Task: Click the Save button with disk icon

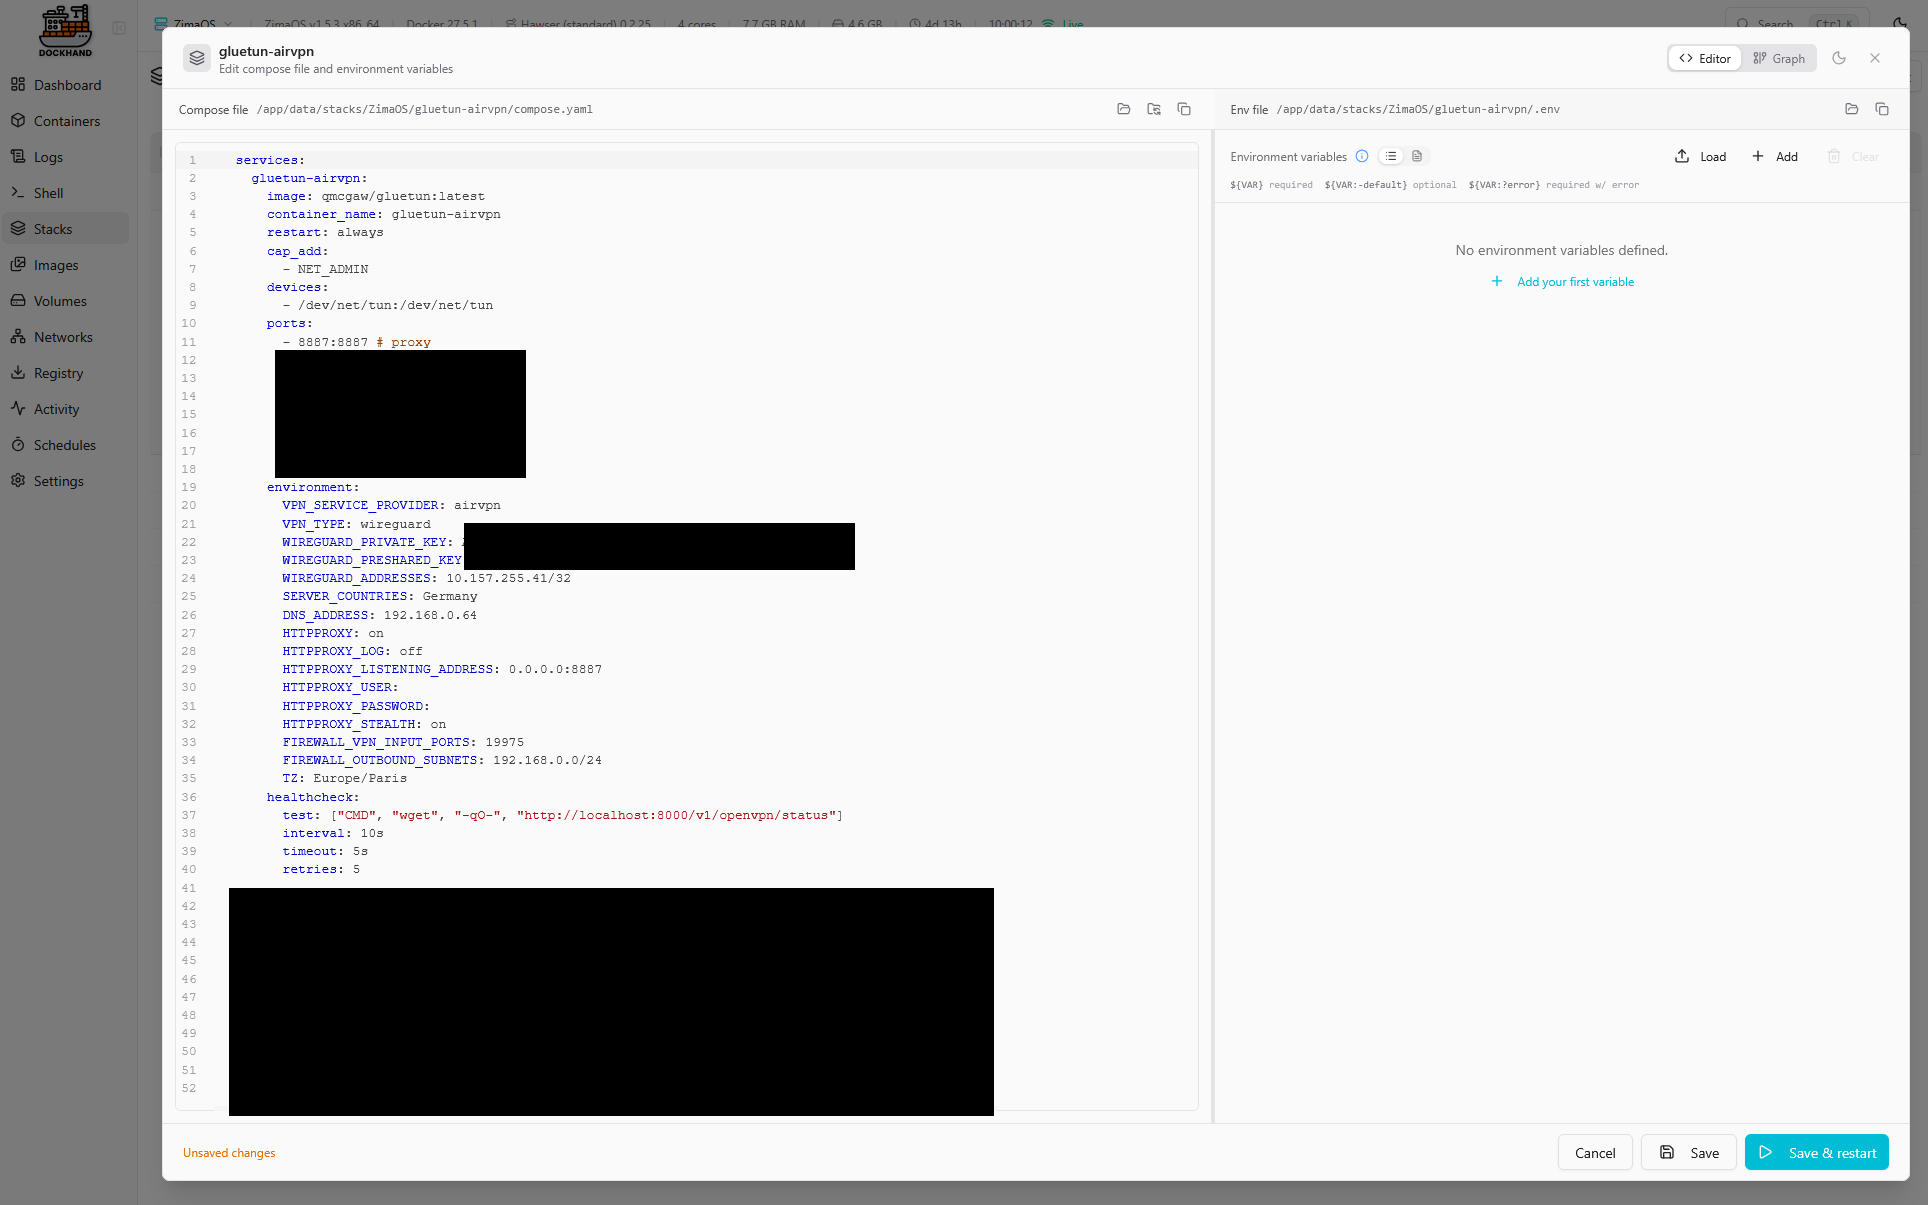Action: [1689, 1152]
